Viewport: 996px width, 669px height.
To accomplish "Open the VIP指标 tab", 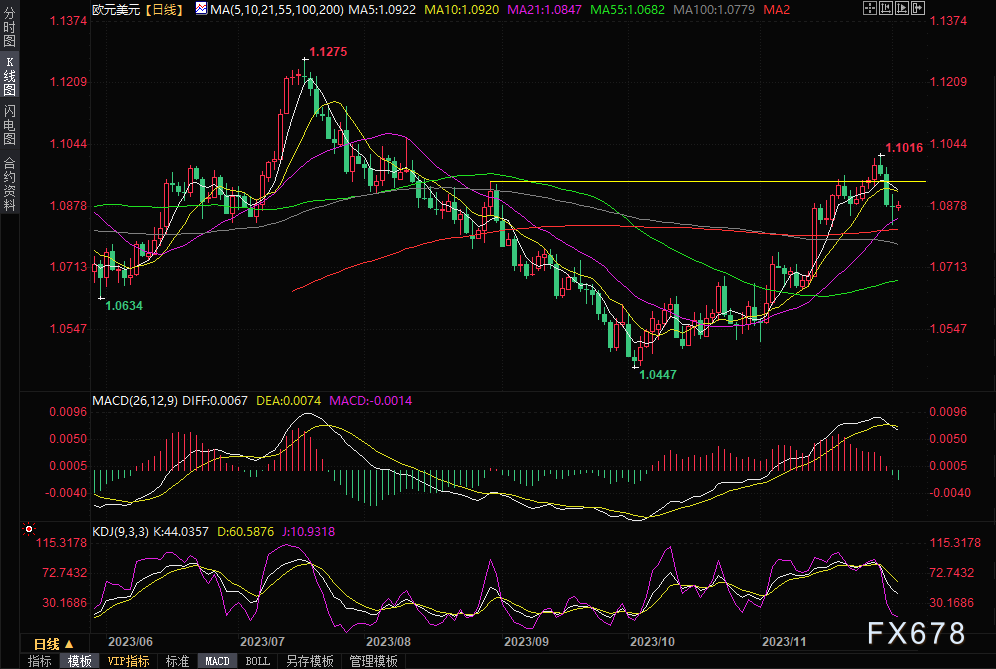I will pos(128,661).
